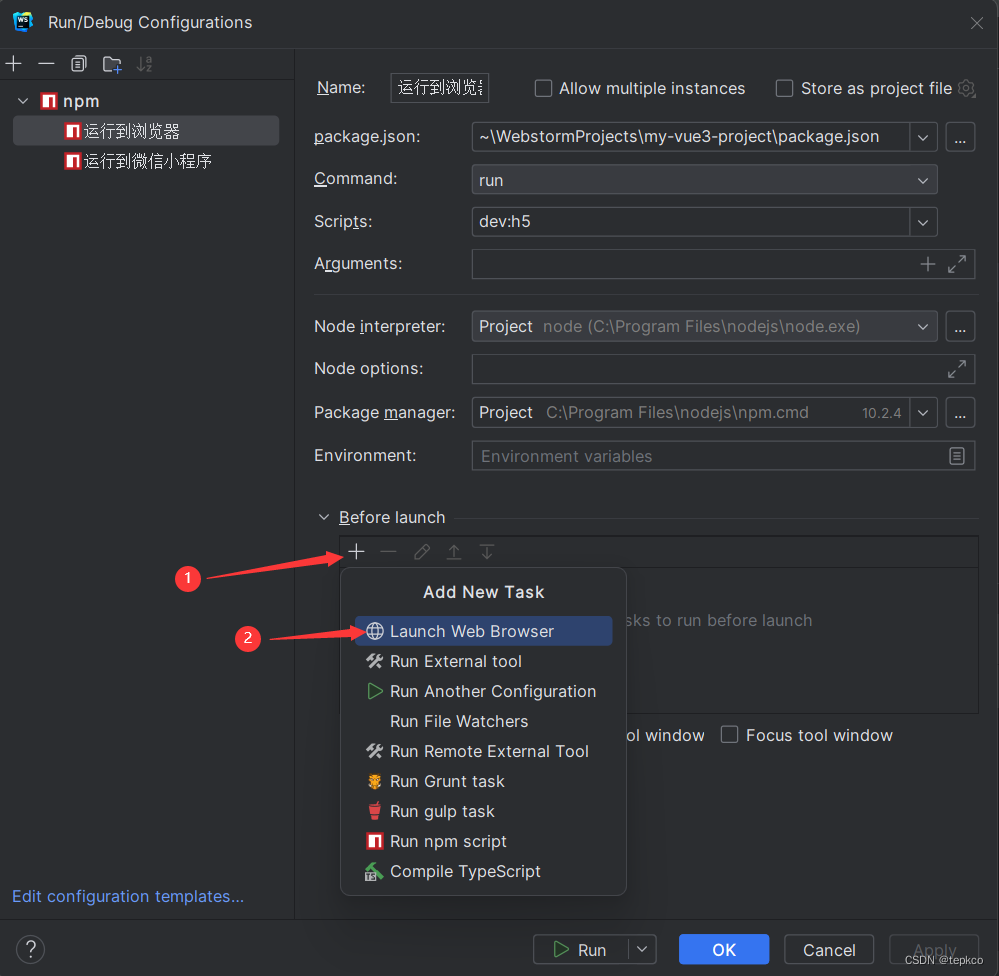Open the Node interpreter dropdown
Viewport: 999px width, 976px height.
[704, 326]
